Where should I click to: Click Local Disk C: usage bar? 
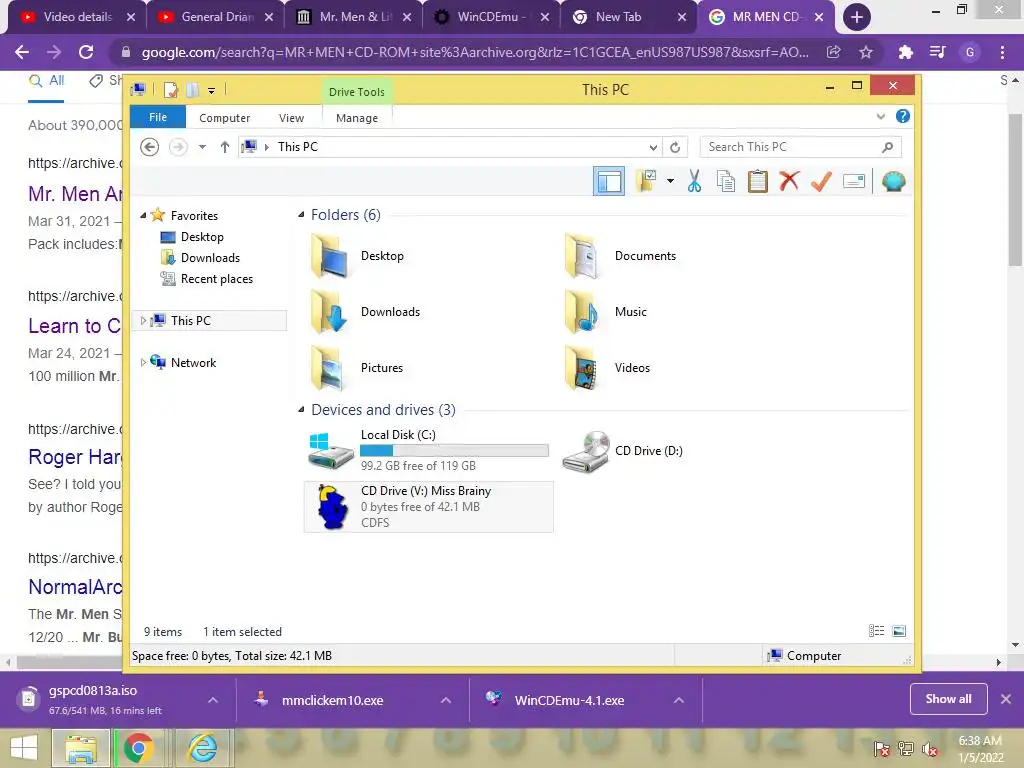pos(455,451)
